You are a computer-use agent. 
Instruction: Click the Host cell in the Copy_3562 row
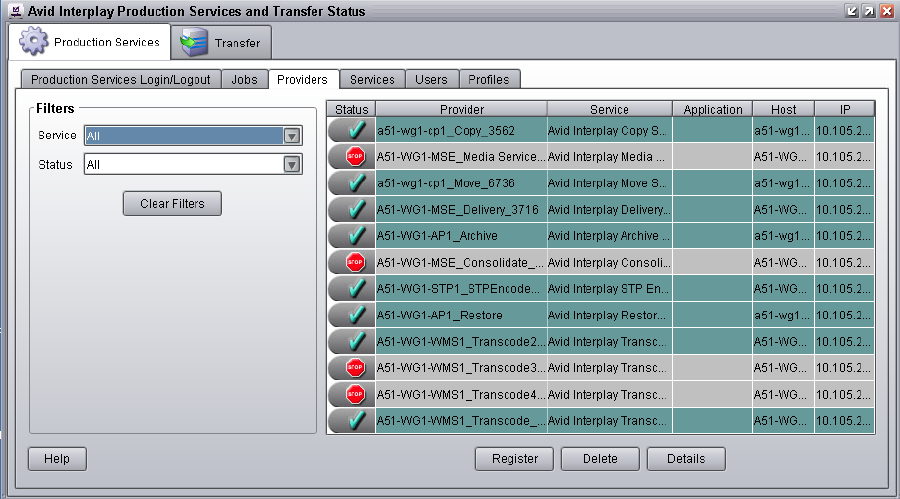pos(783,130)
